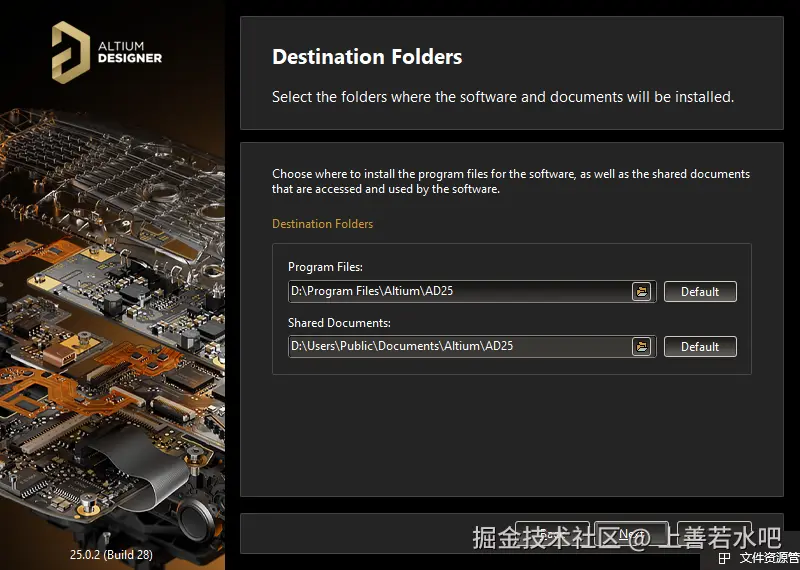Image resolution: width=800 pixels, height=570 pixels.
Task: Click the Altium Designer logo
Action: 107,52
